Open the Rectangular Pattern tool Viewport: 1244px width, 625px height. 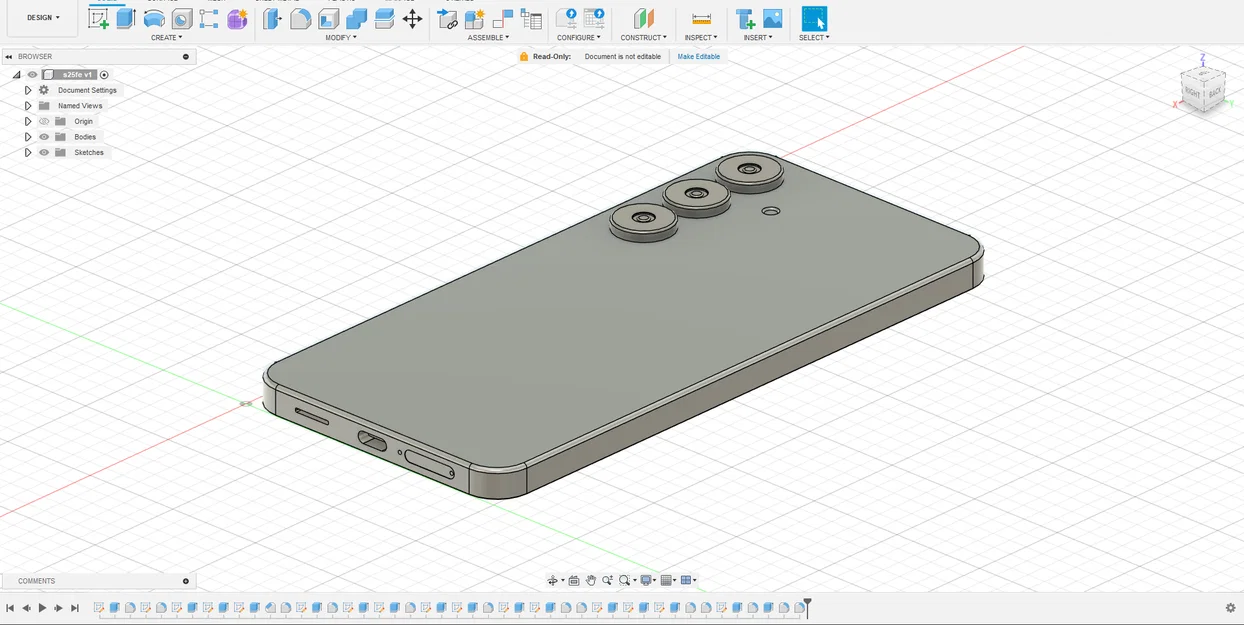209,18
